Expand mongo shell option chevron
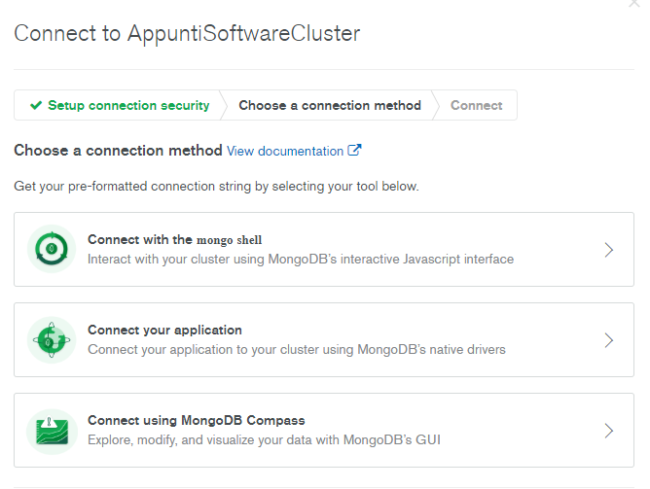The width and height of the screenshot is (650, 489). coord(609,250)
